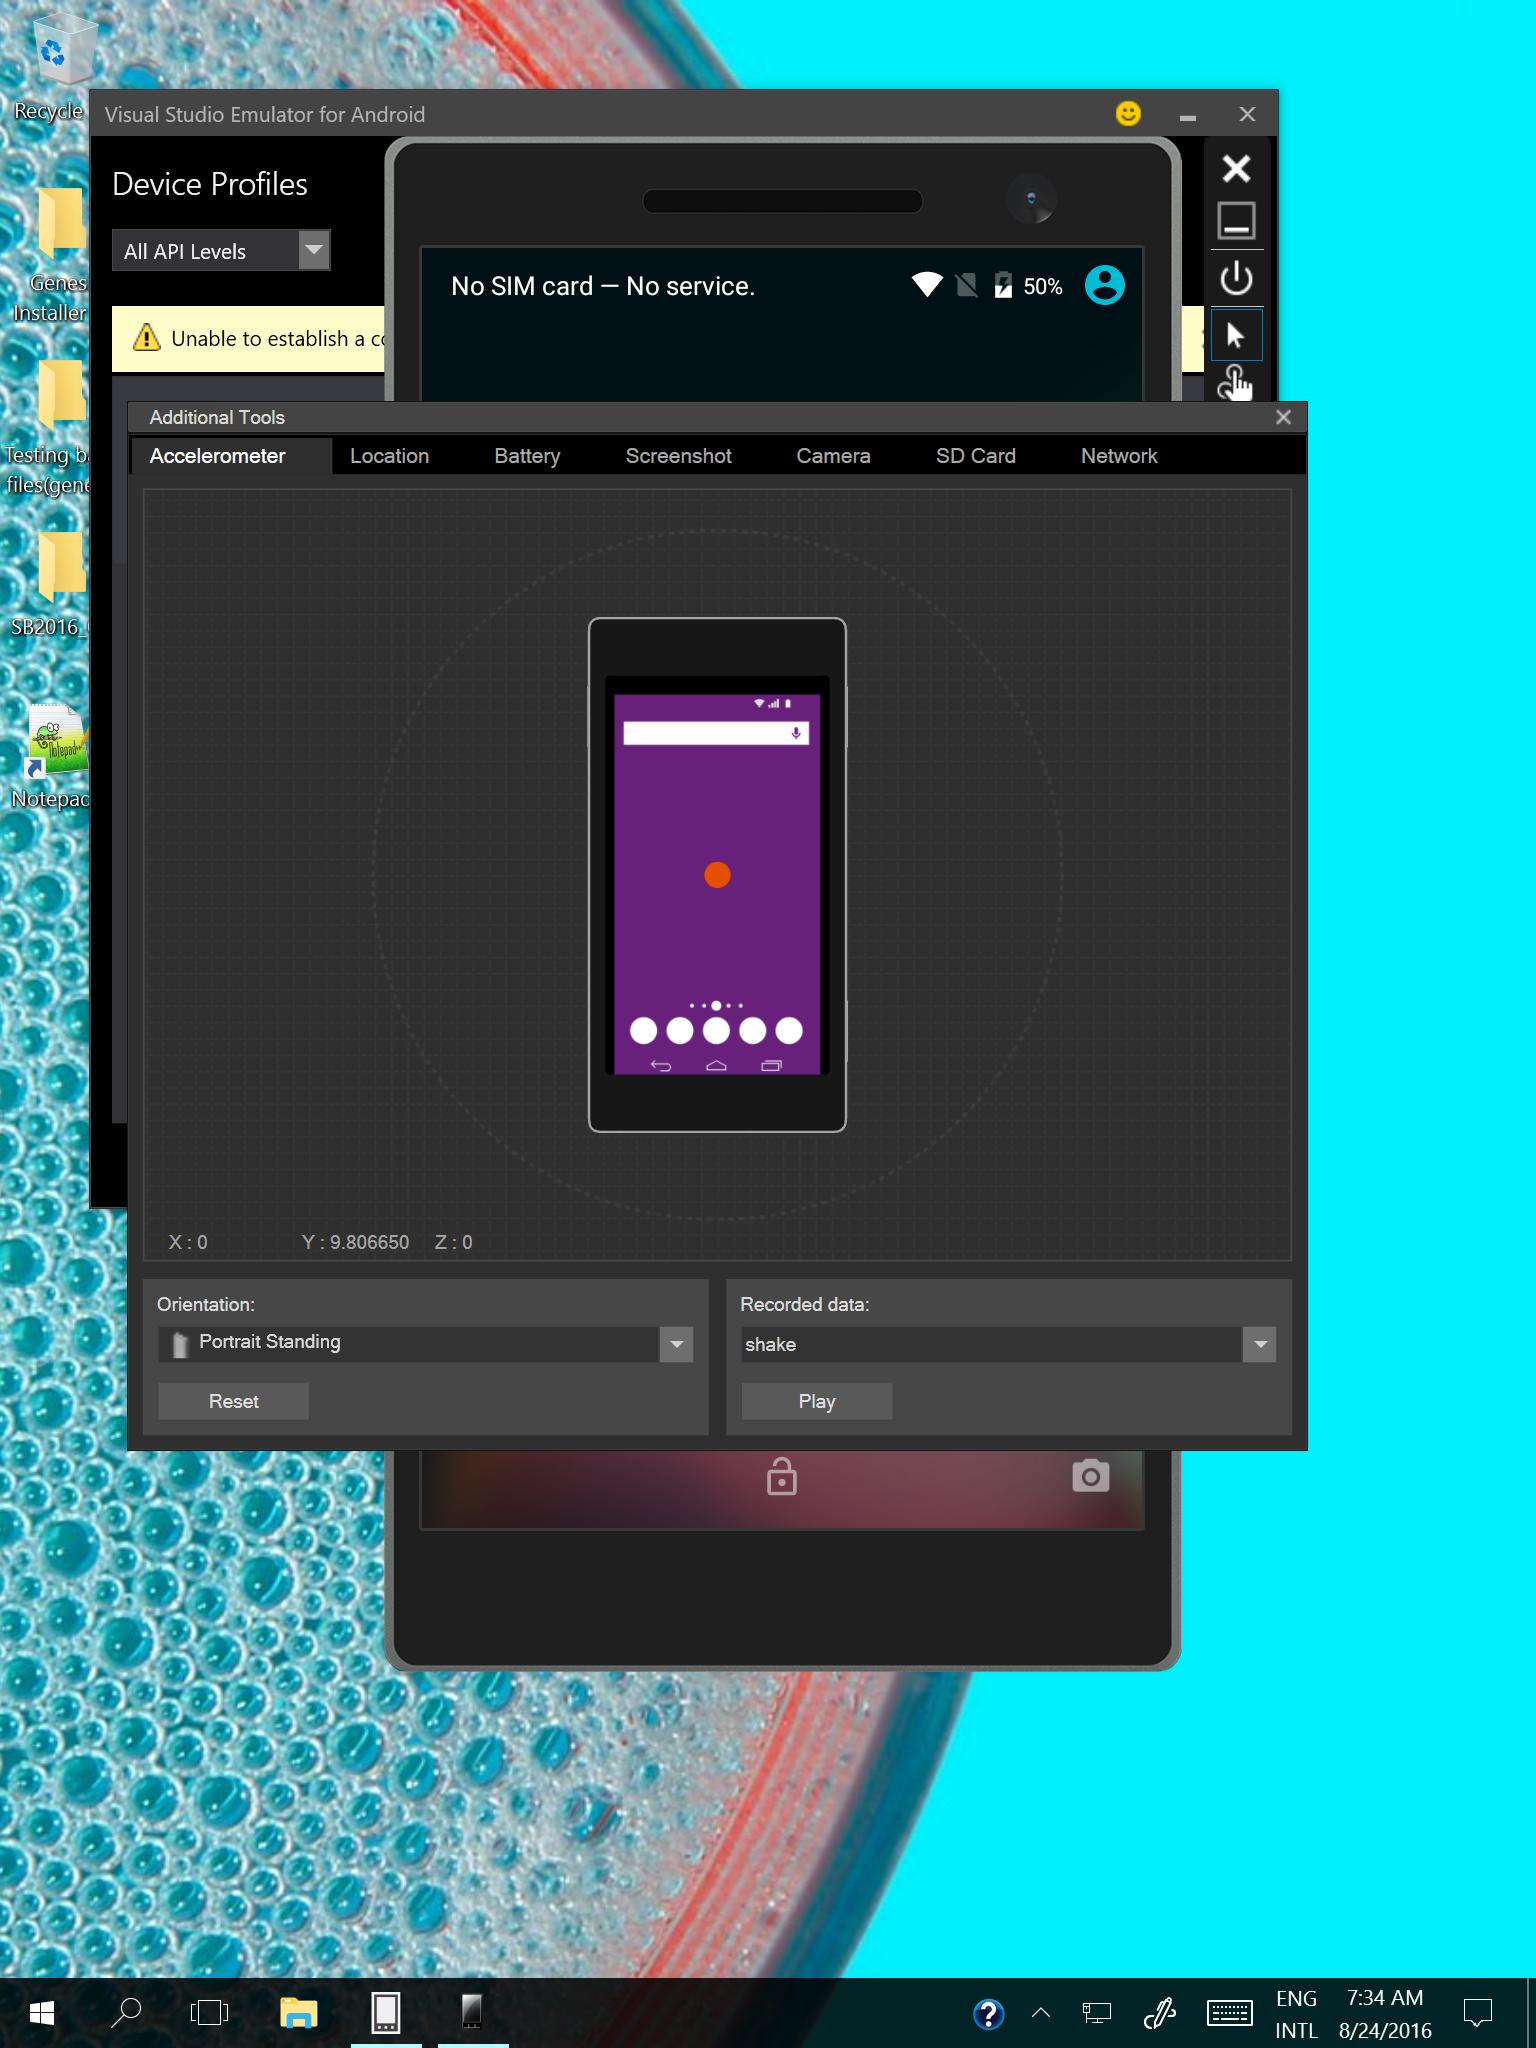Click the ENG INTL language indicator

click(1296, 2014)
